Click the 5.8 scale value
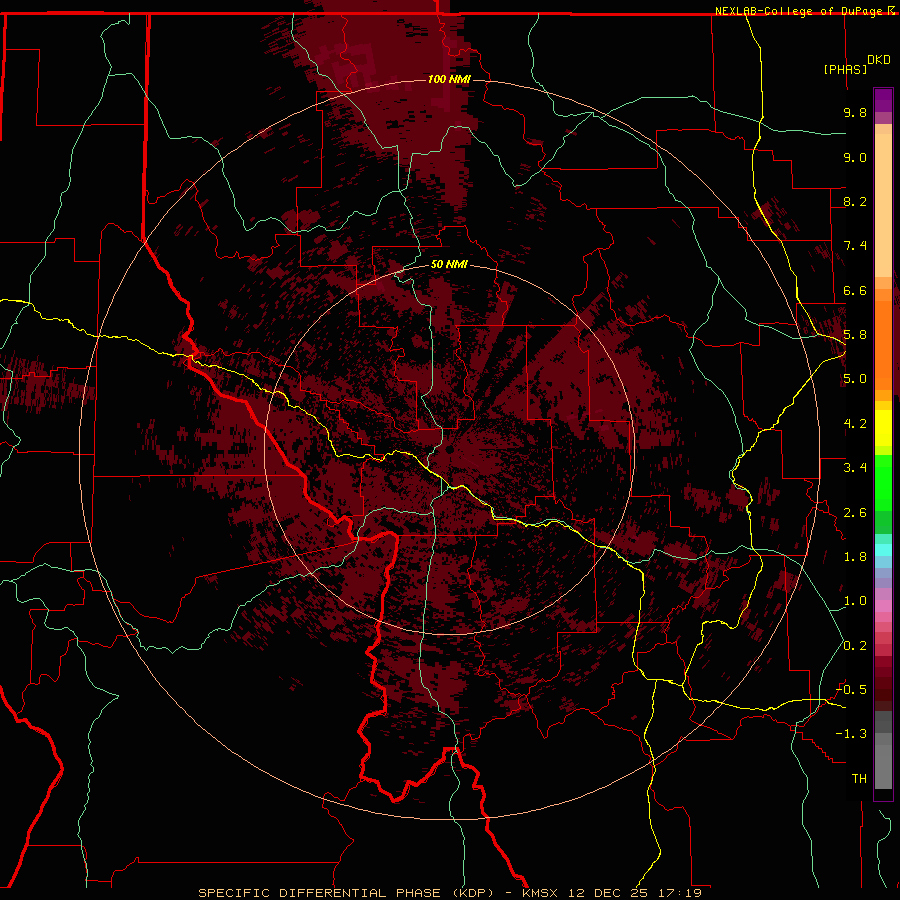Viewport: 900px width, 900px height. pyautogui.click(x=855, y=335)
